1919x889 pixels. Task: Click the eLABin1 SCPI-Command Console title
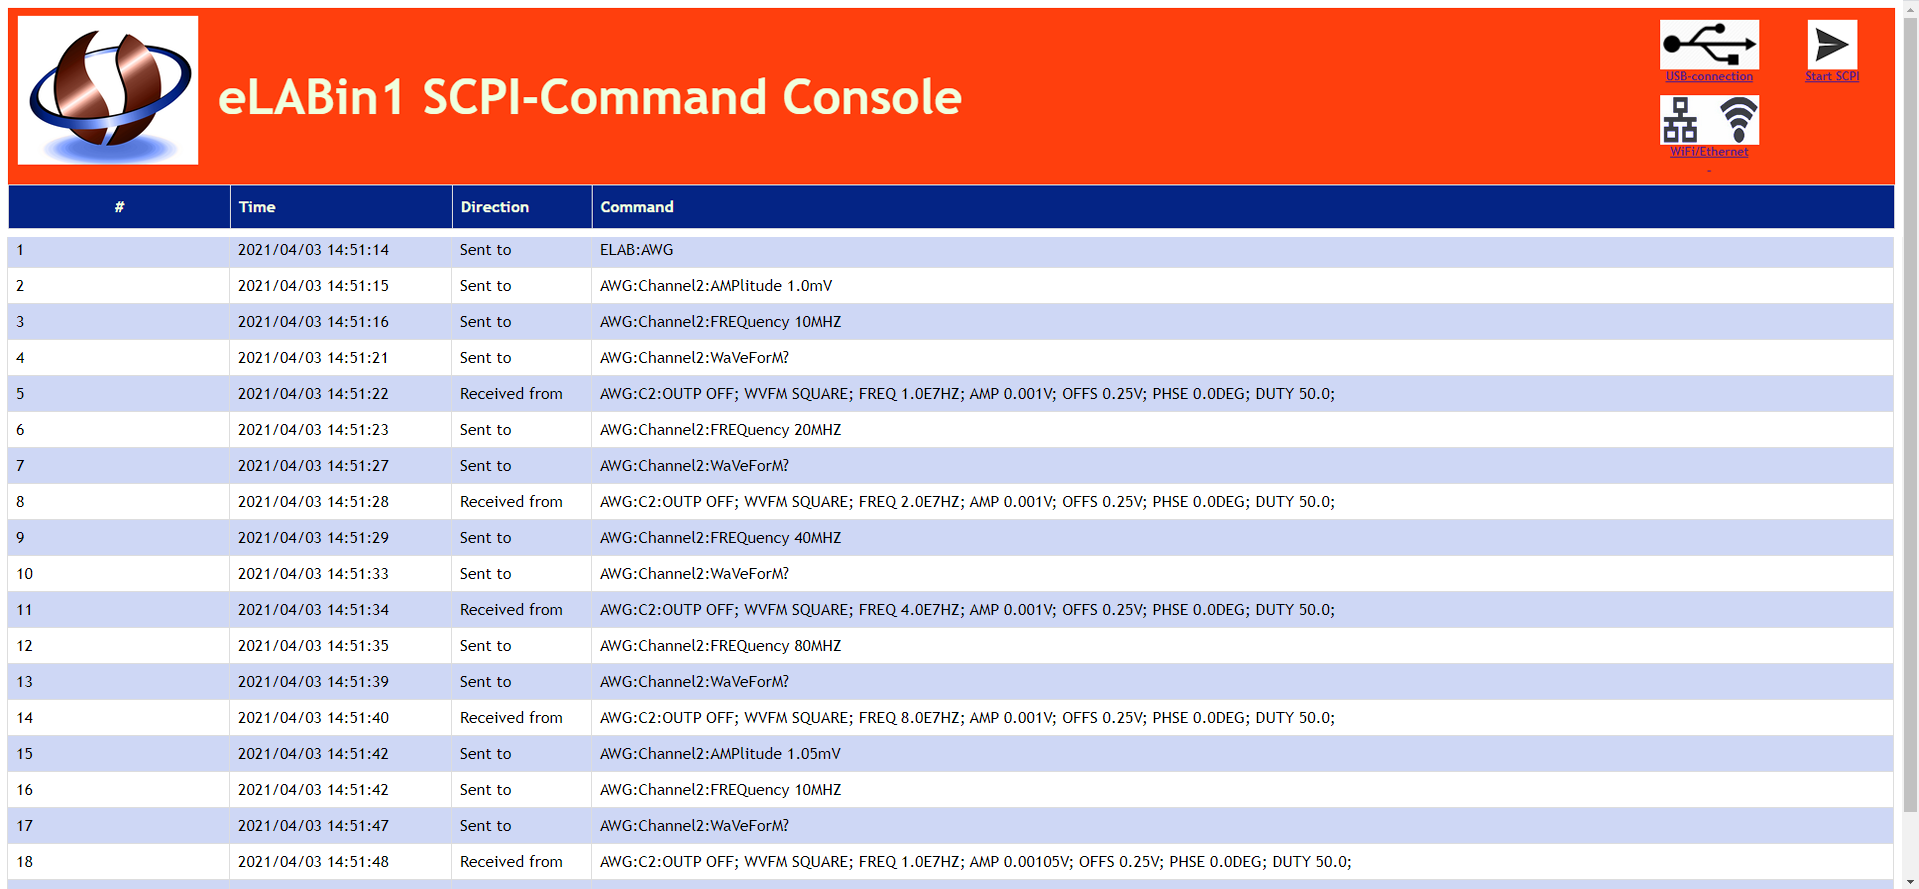click(x=589, y=97)
